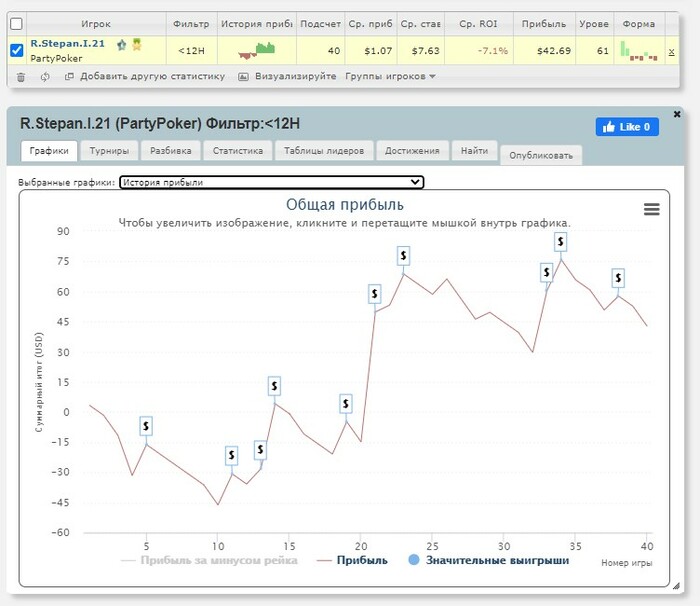Sort by the Фильтр column header

click(191, 24)
